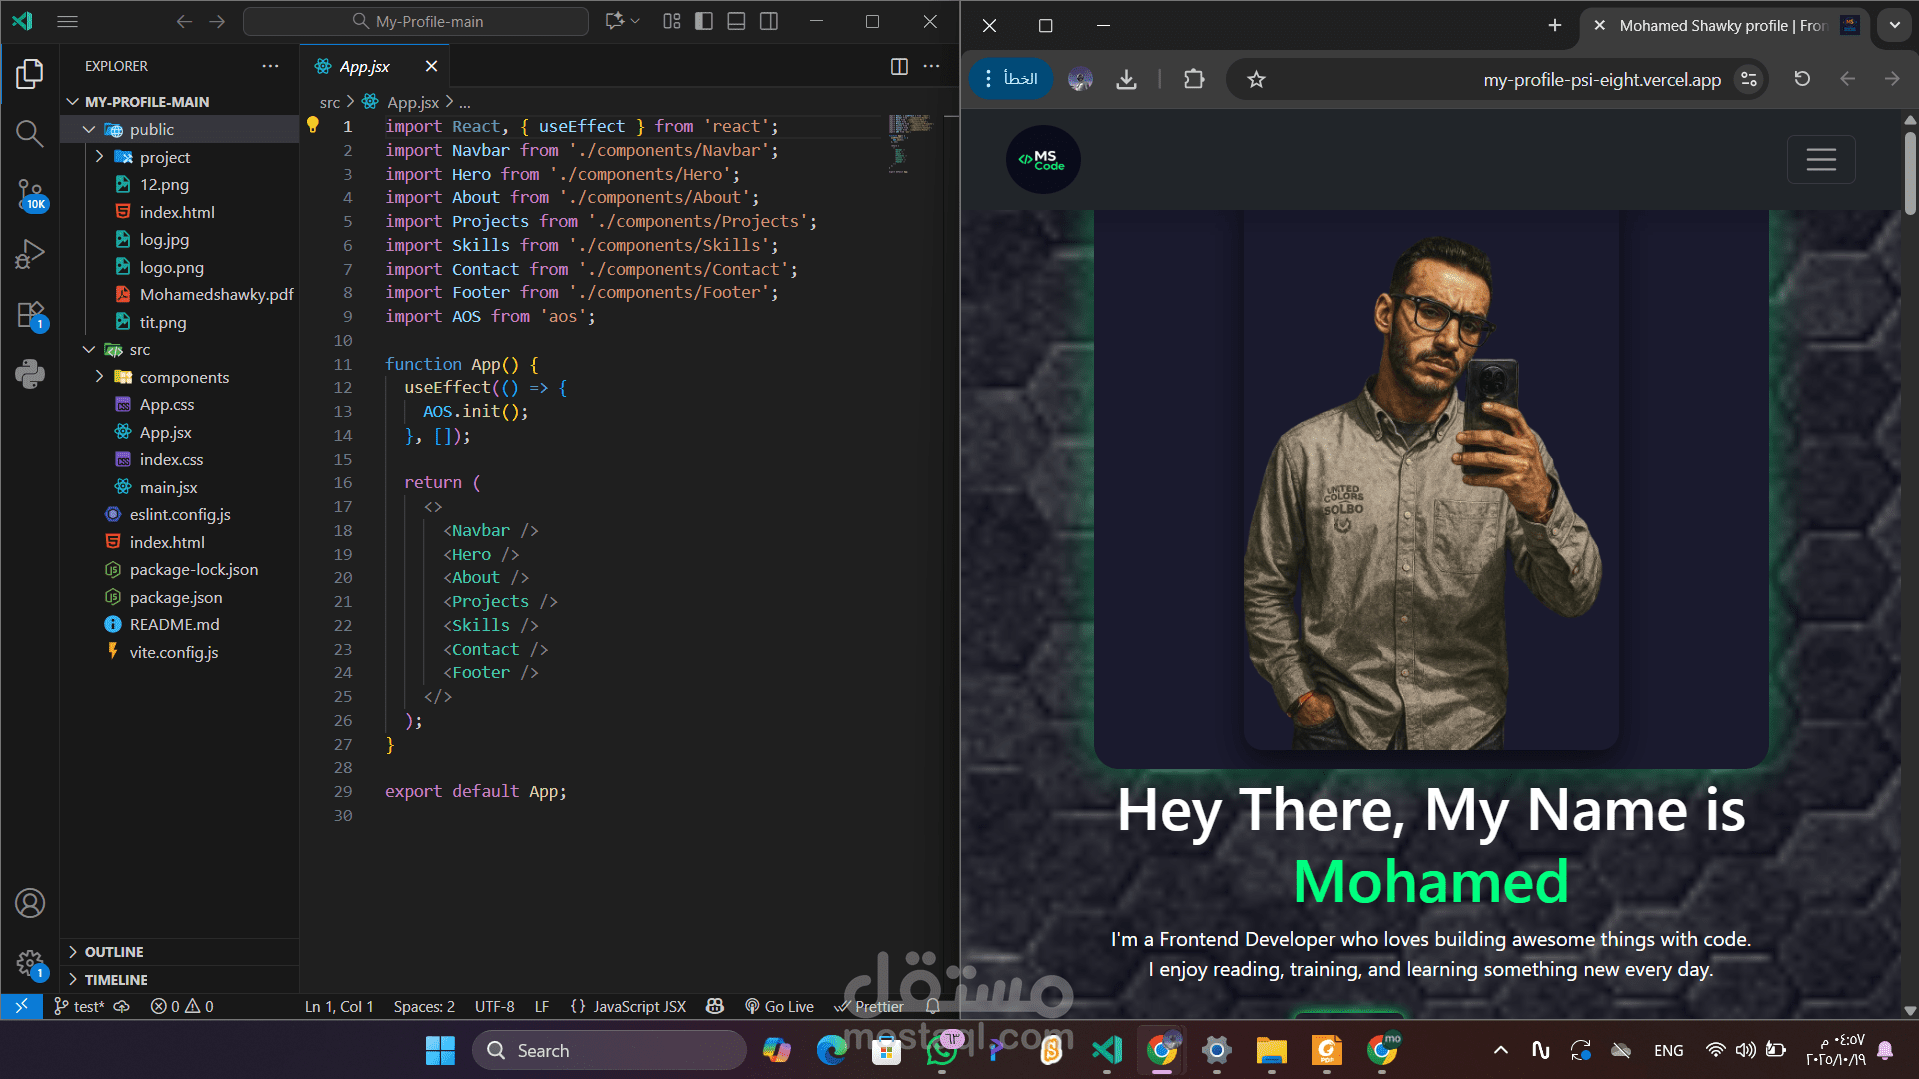Click the VS Code command center search box
1919x1079 pixels.
pos(416,21)
